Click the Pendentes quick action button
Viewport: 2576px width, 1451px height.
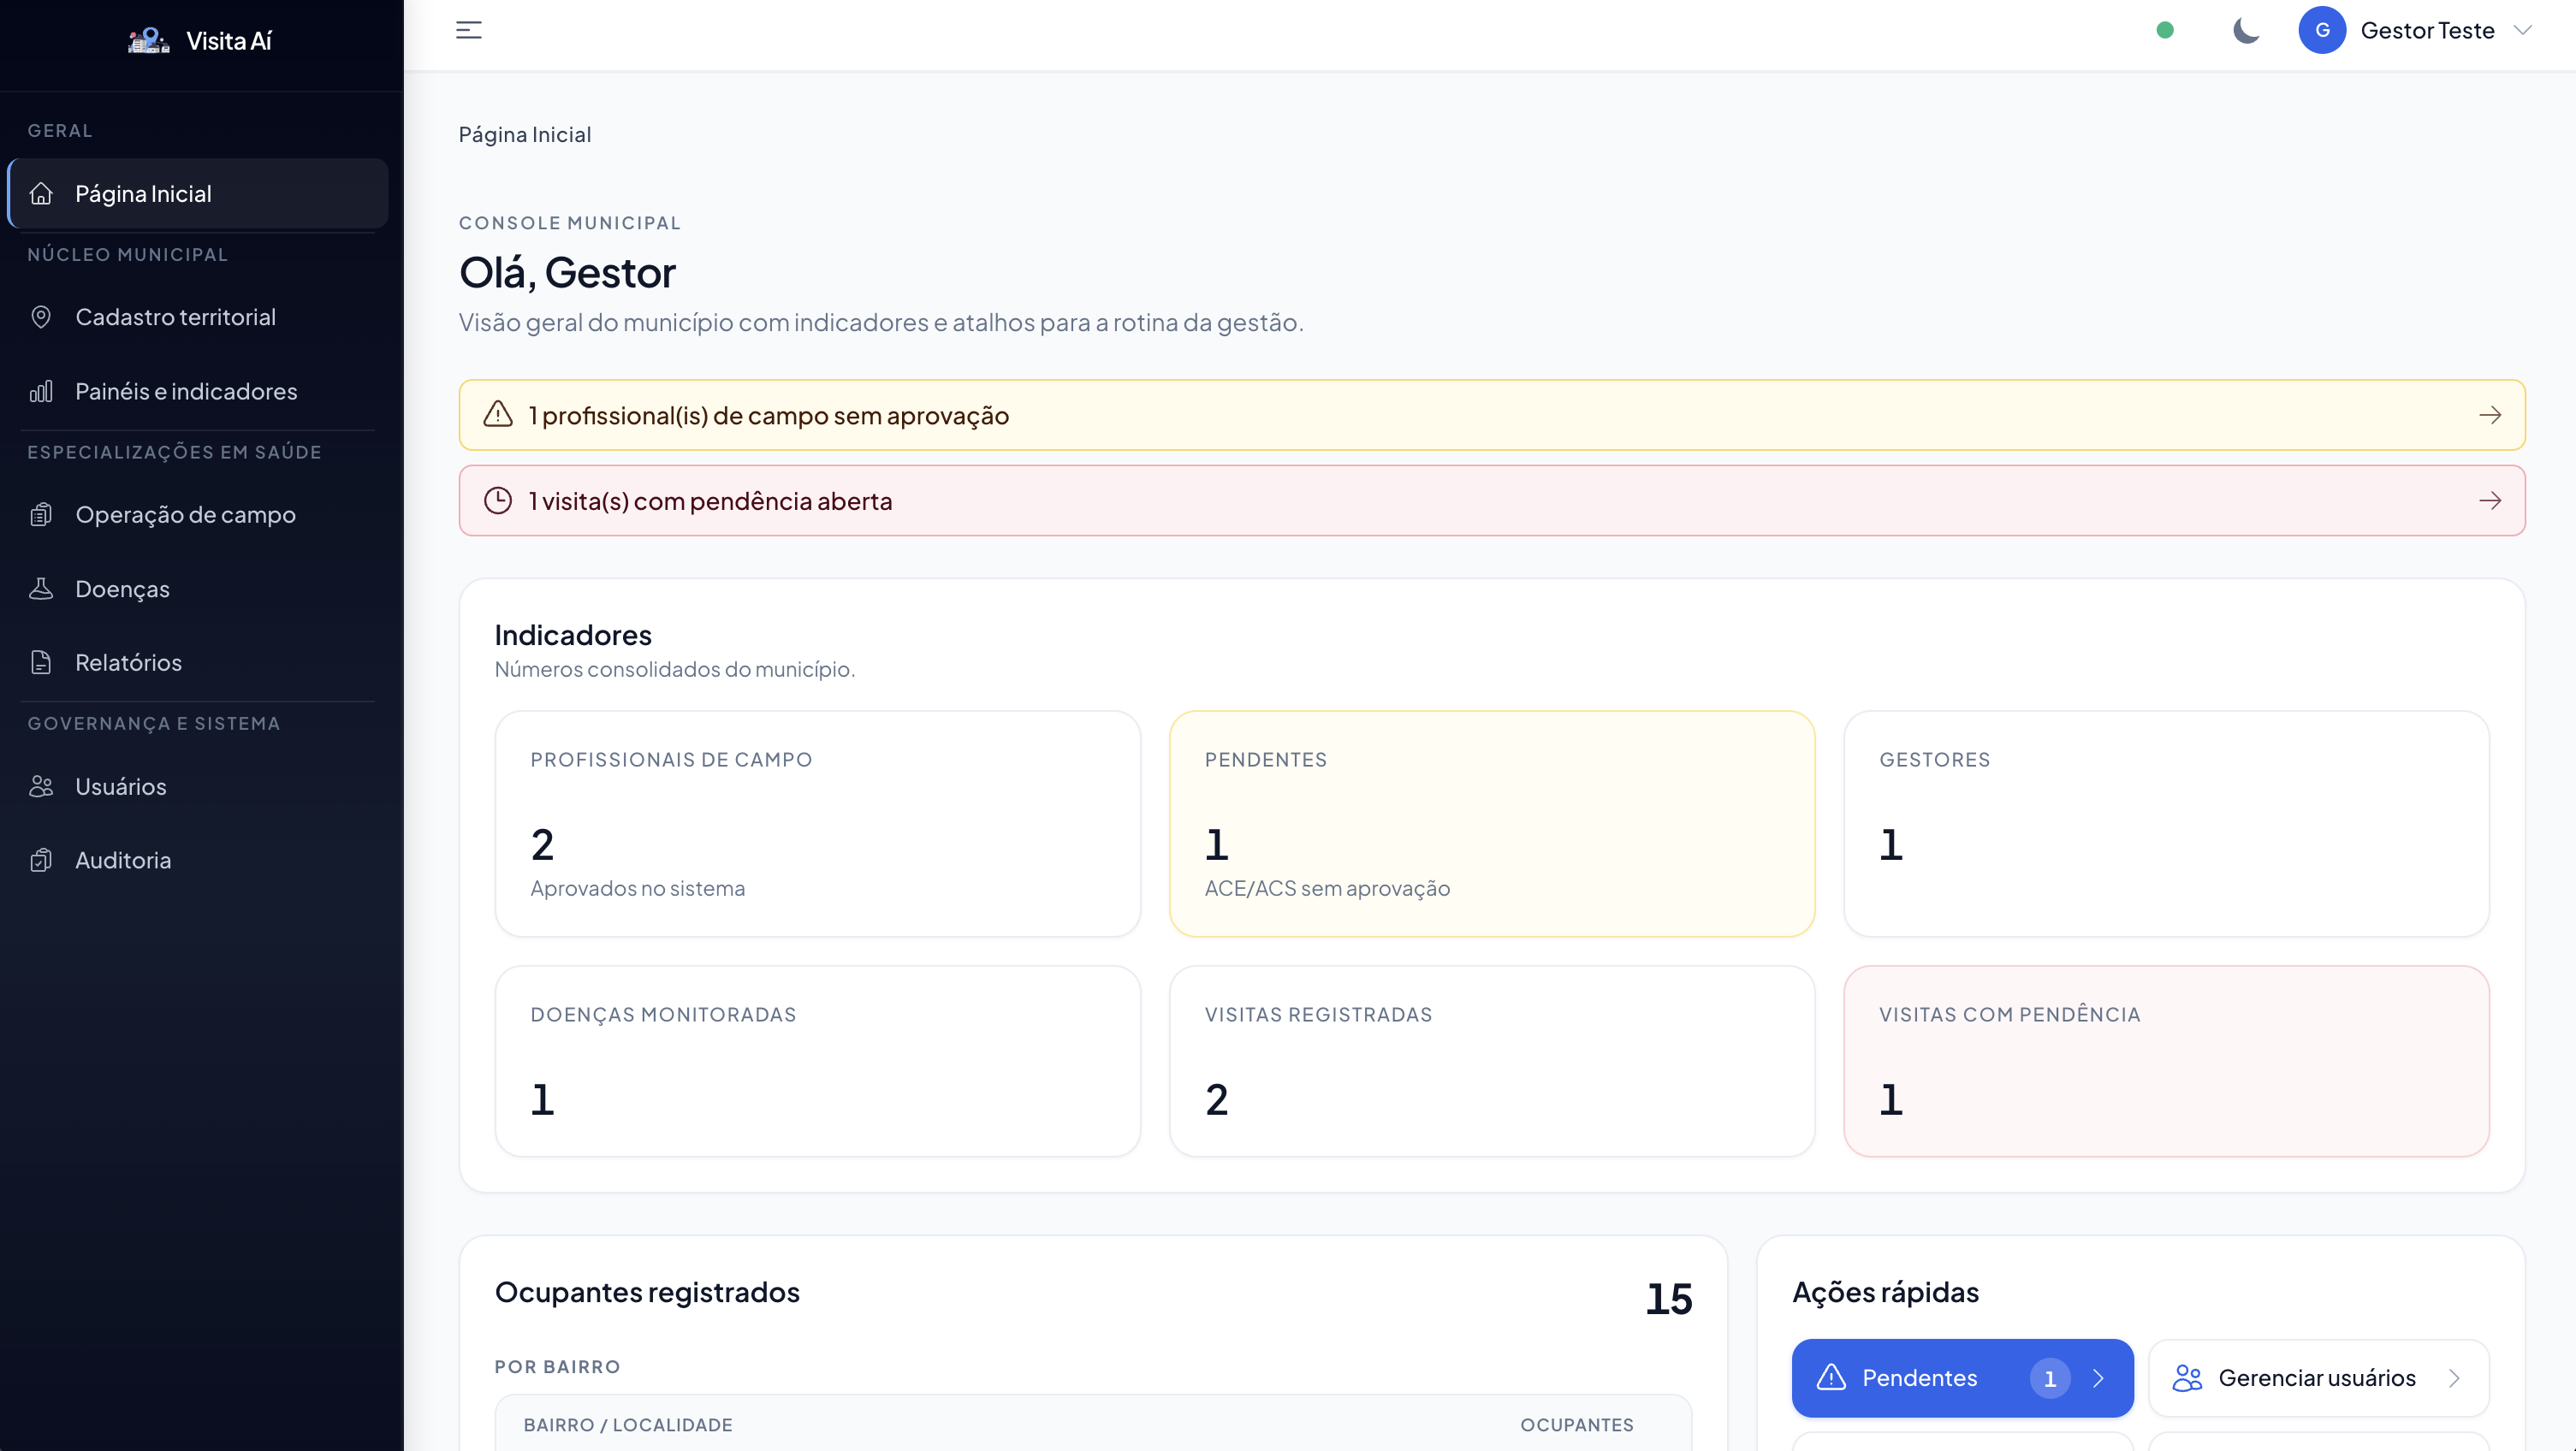tap(1961, 1378)
